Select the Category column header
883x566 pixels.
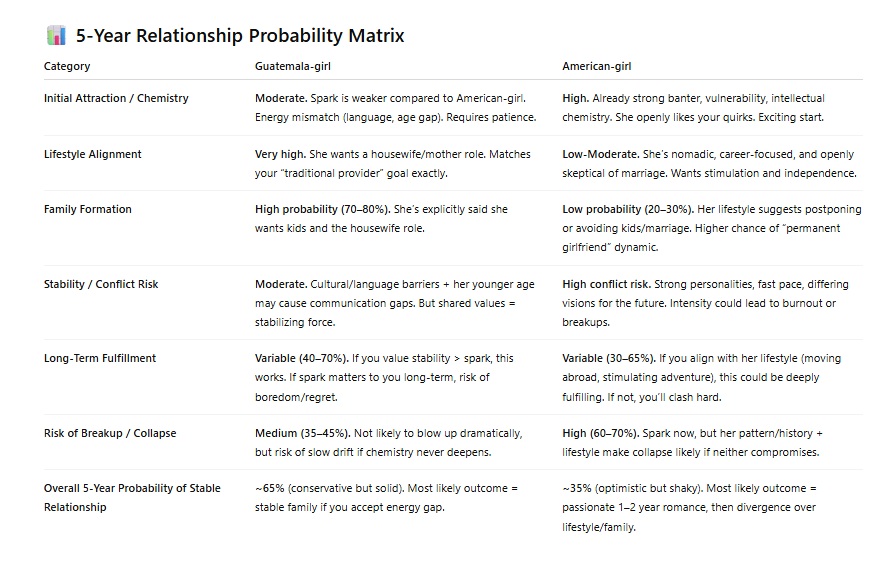pyautogui.click(x=67, y=66)
